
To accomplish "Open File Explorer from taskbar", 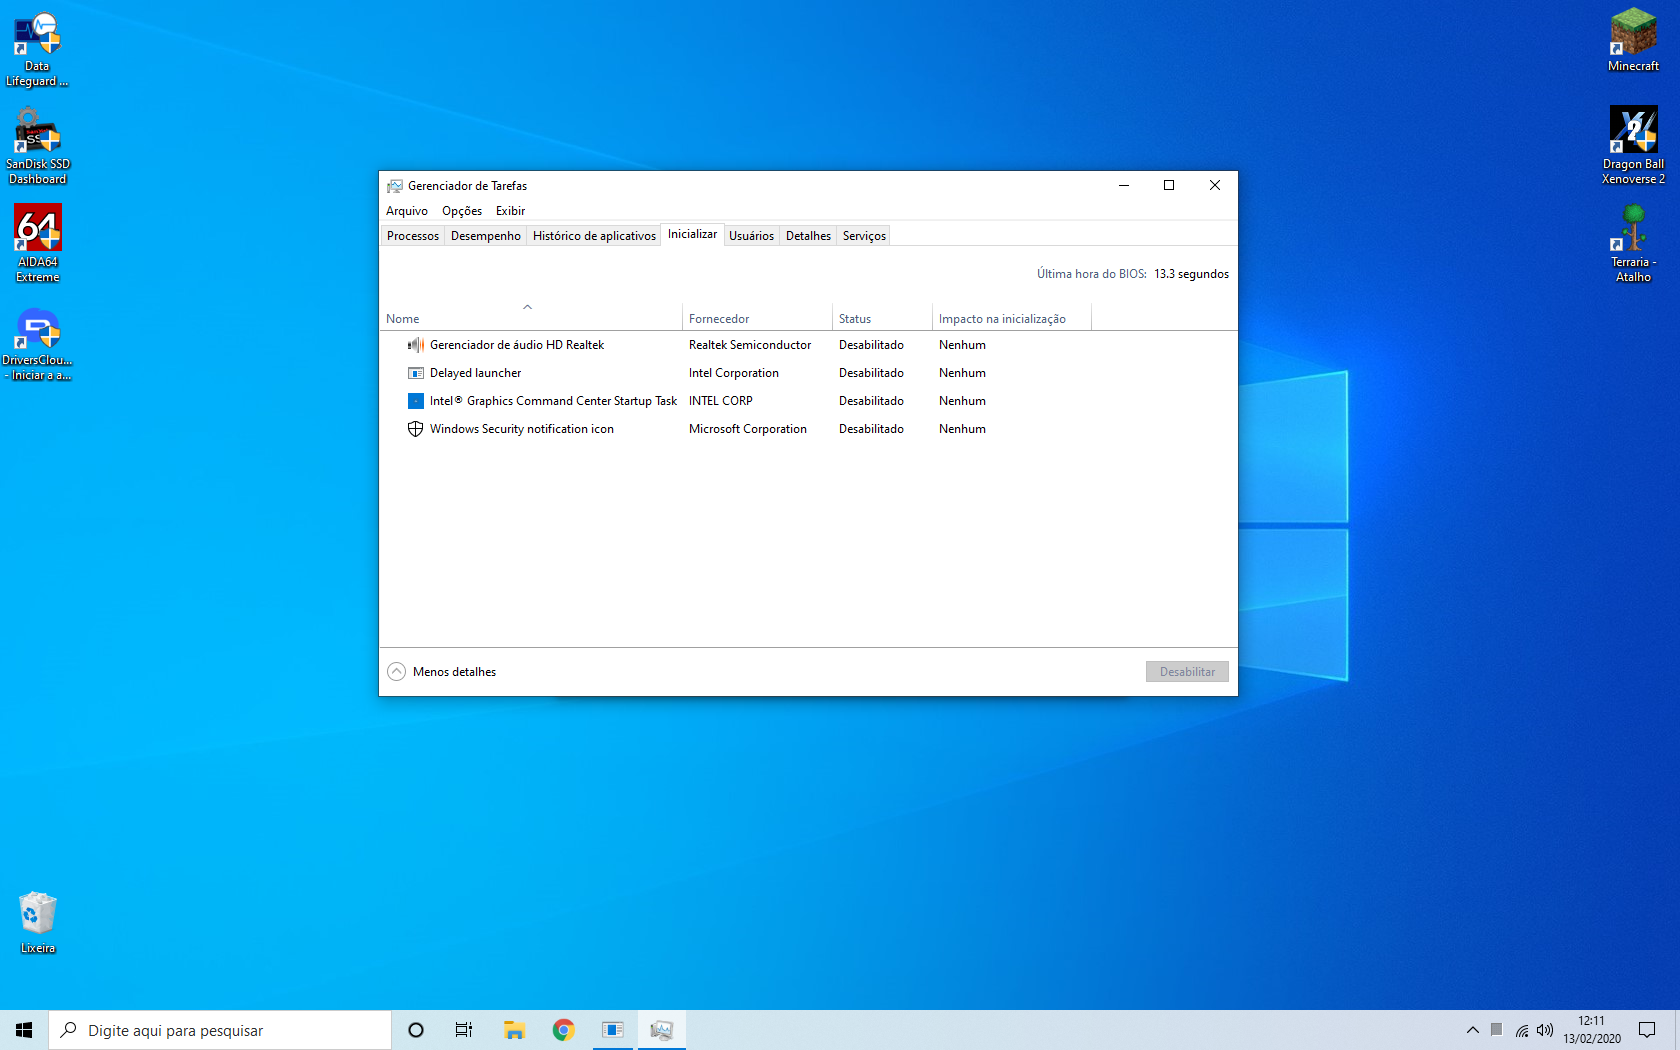I will click(515, 1030).
